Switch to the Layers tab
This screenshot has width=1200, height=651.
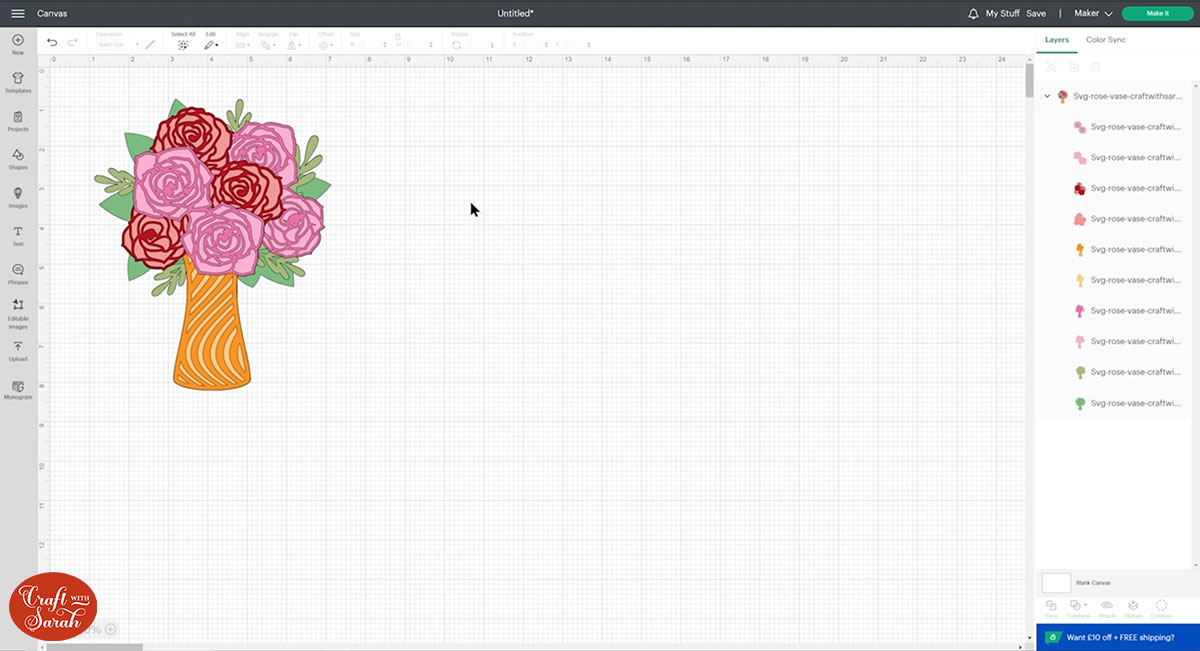tap(1057, 40)
